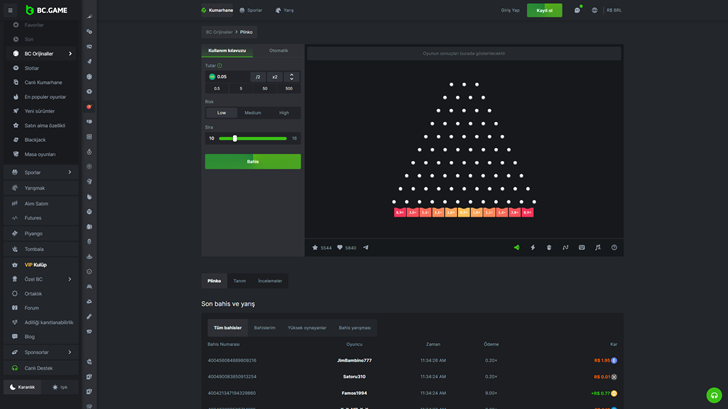This screenshot has width=728, height=409.
Task: Set bet amount preset to 50
Action: click(x=265, y=89)
